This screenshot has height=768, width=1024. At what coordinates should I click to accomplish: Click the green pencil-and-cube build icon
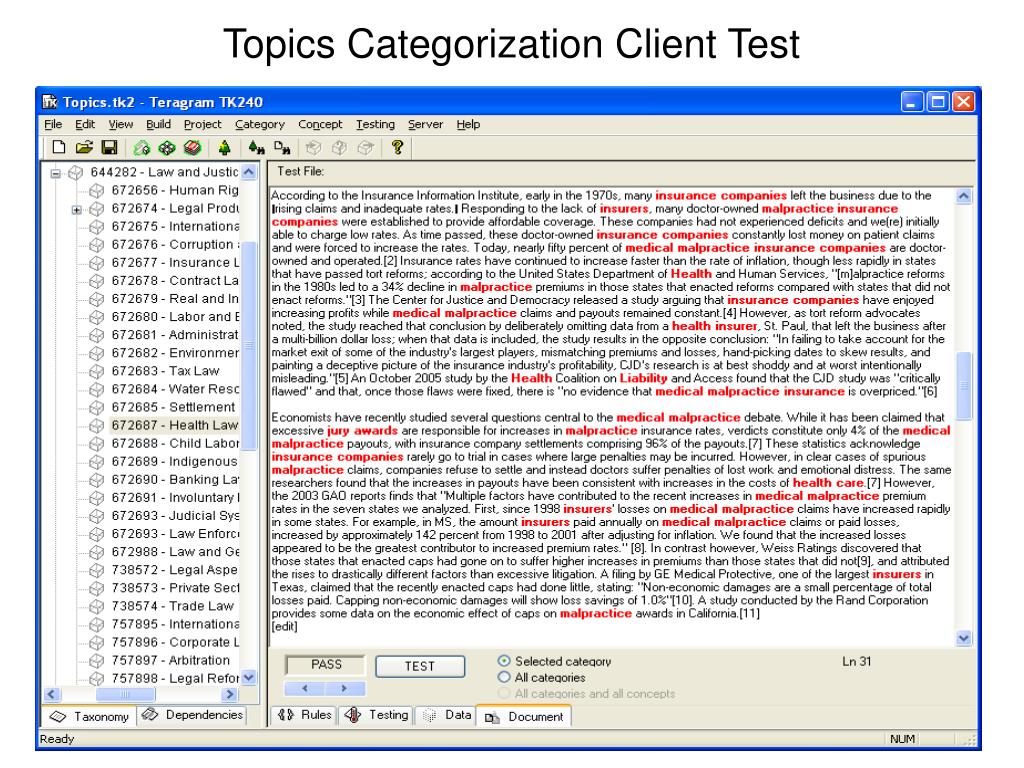pyautogui.click(x=141, y=148)
